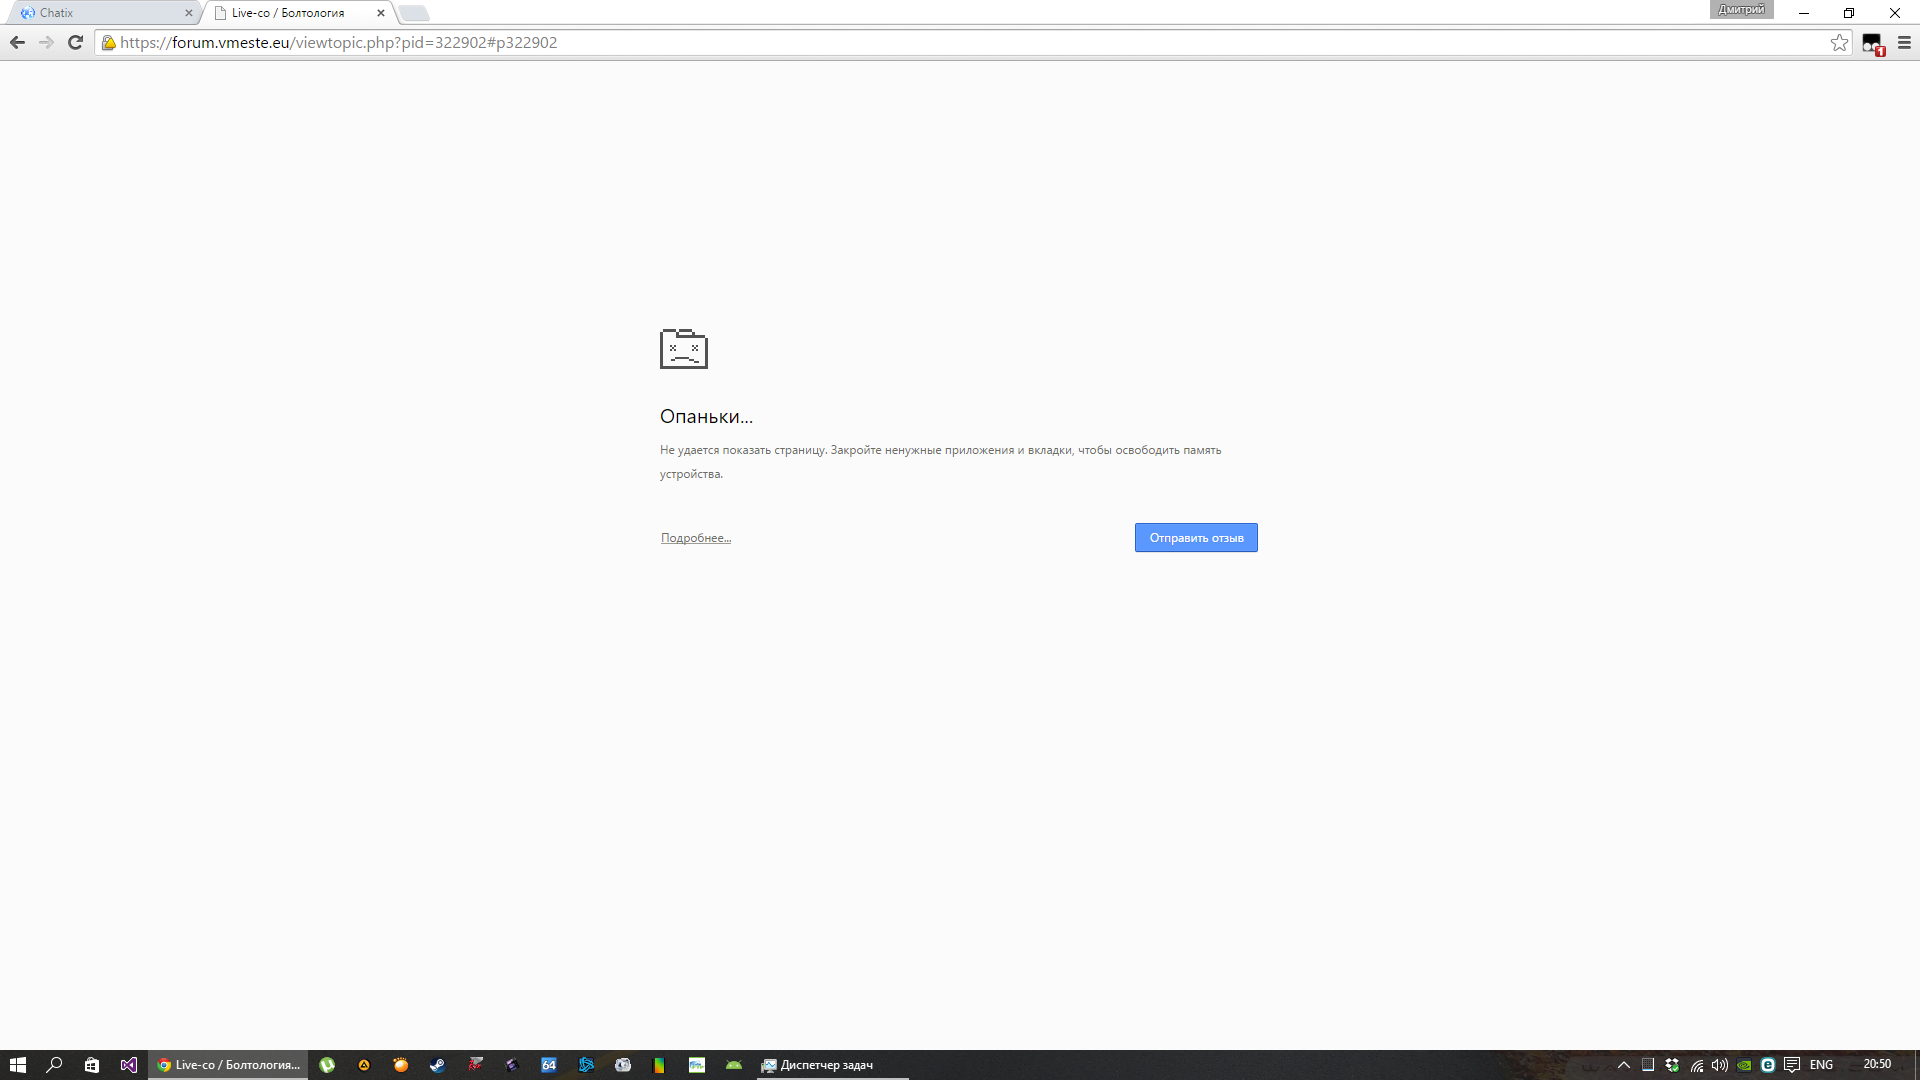Open Steam from the taskbar
Screen dimensions: 1920x1080
click(437, 1065)
